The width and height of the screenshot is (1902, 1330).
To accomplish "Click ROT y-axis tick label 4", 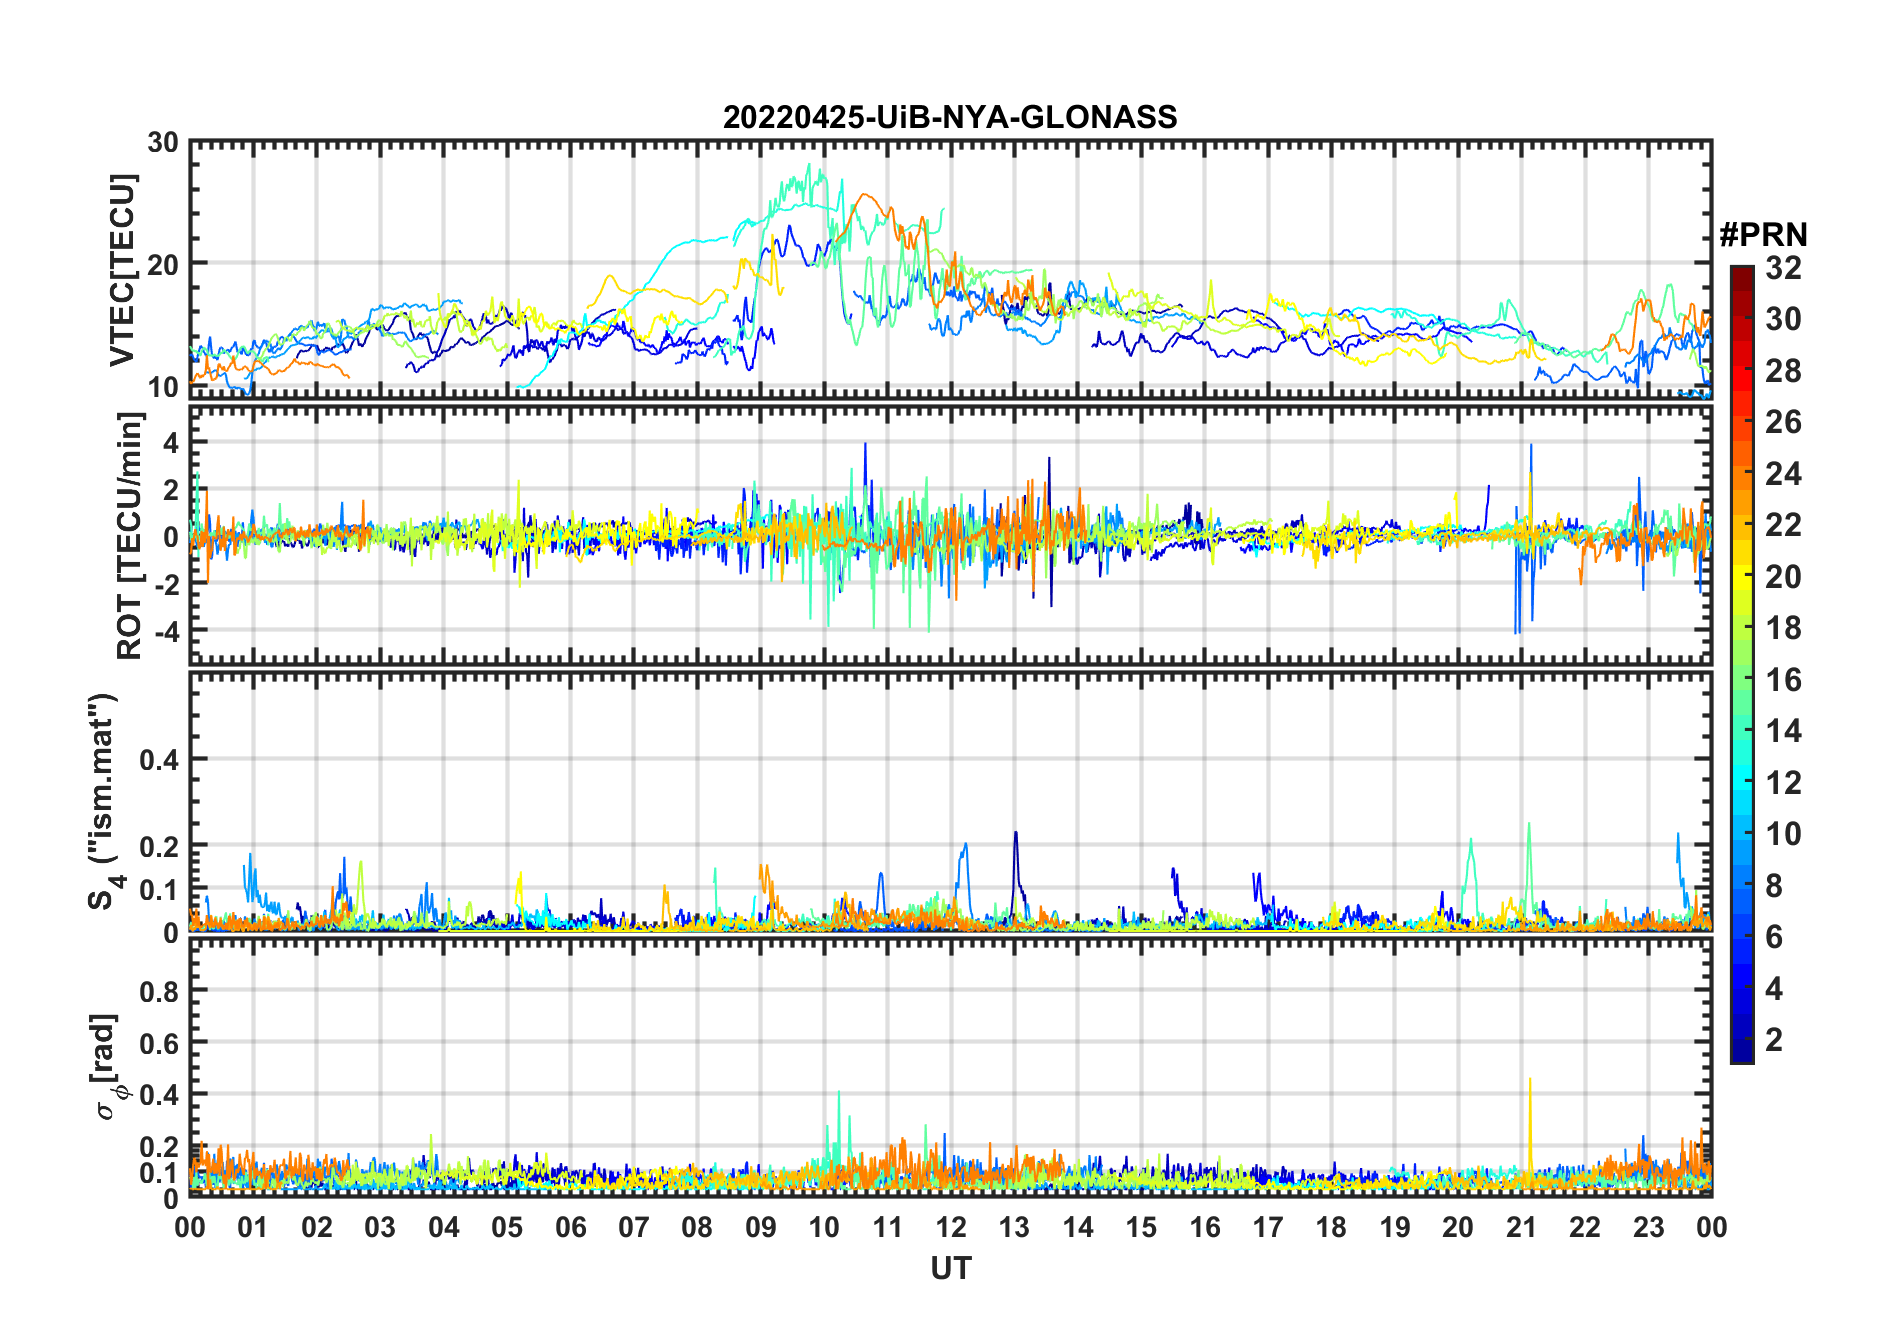I will pyautogui.click(x=172, y=441).
